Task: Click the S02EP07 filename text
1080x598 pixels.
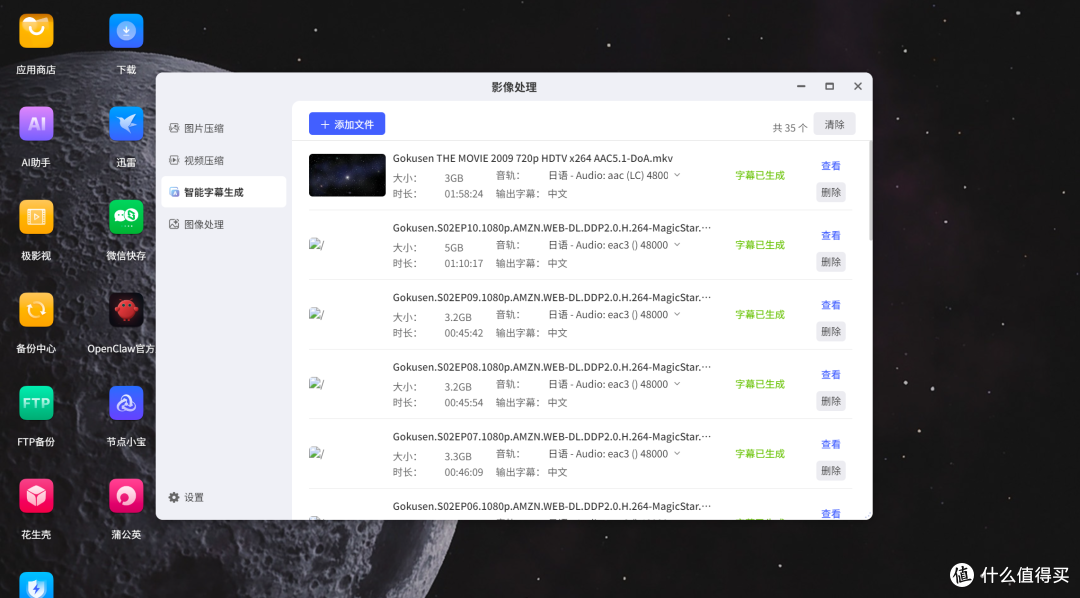Action: coord(552,437)
